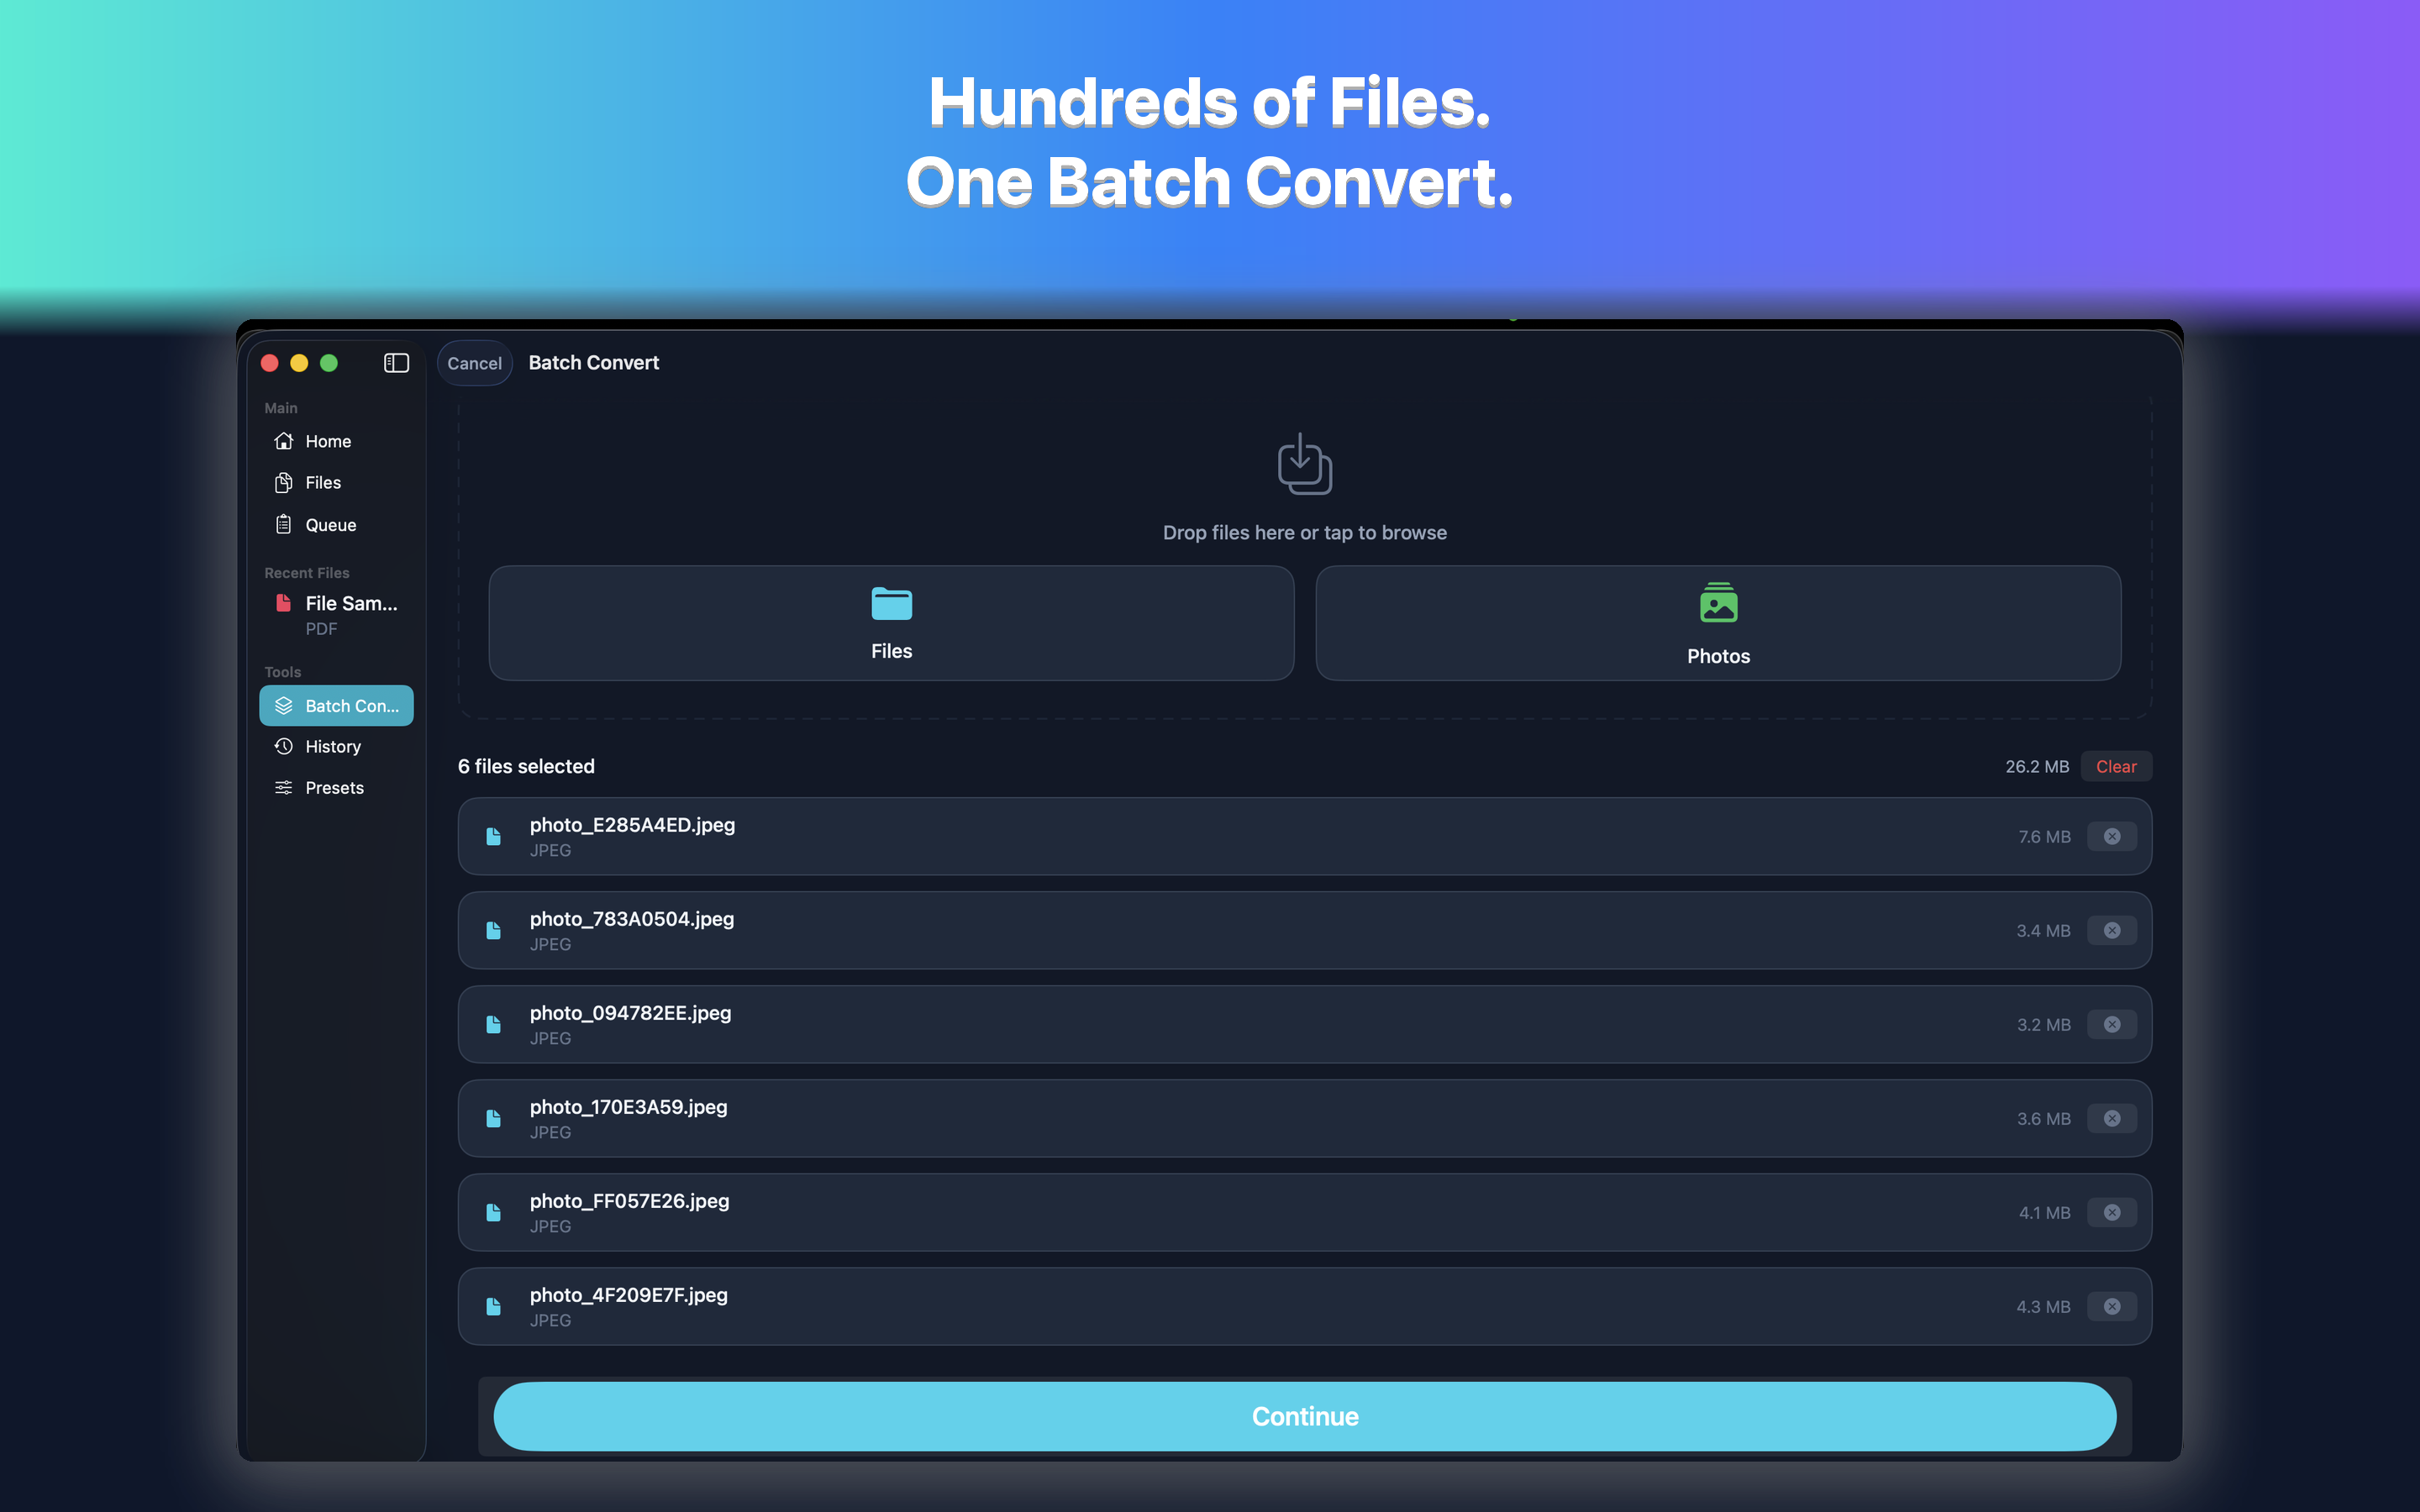The width and height of the screenshot is (2420, 1512).
Task: Go to Files in the sidebar
Action: click(336, 483)
